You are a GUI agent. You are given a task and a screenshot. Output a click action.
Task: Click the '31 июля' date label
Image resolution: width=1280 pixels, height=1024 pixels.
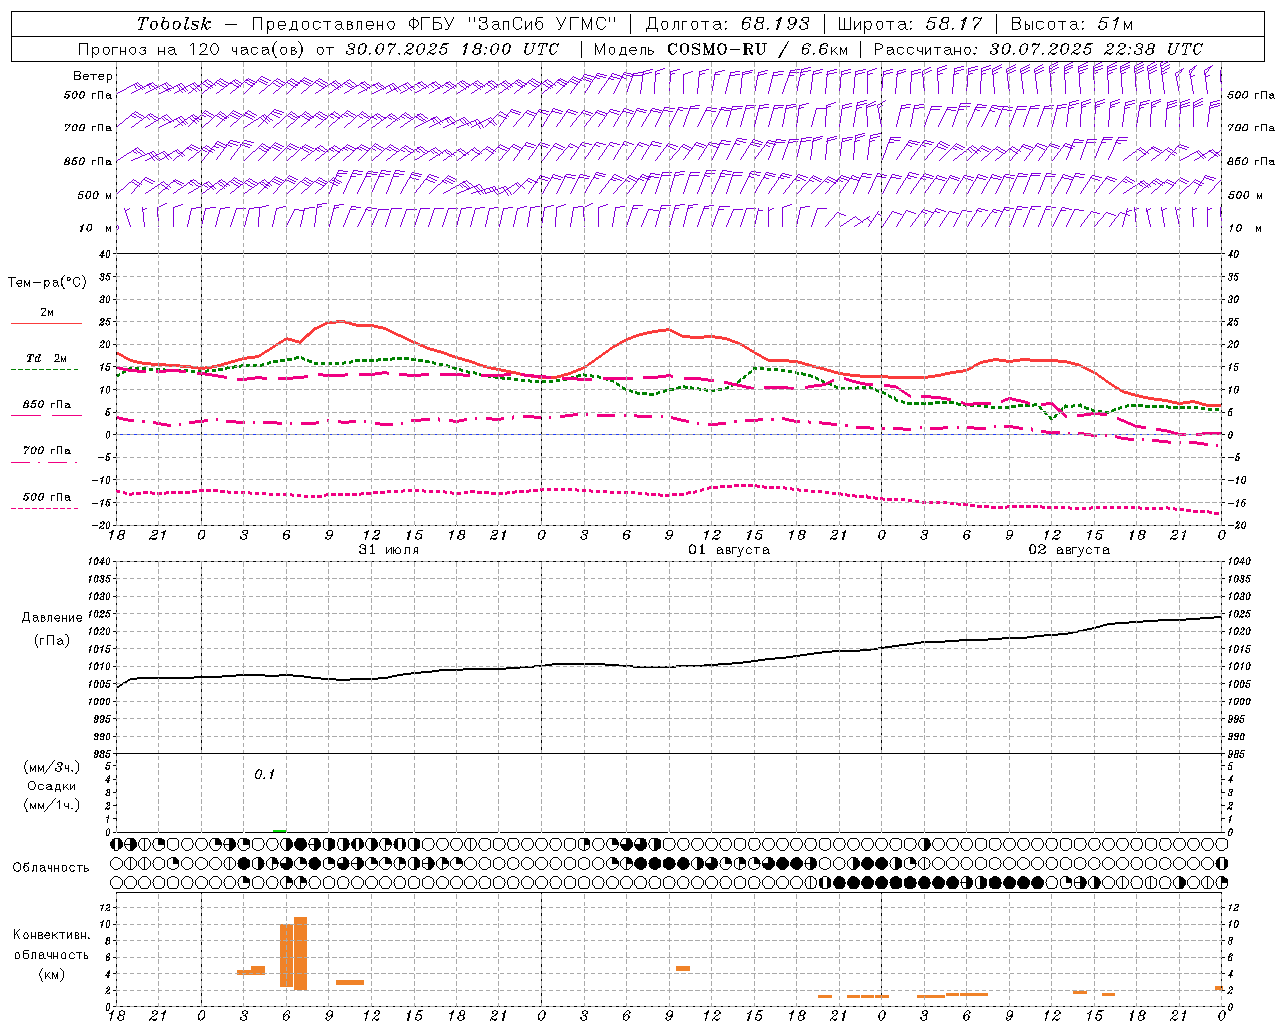tap(389, 550)
